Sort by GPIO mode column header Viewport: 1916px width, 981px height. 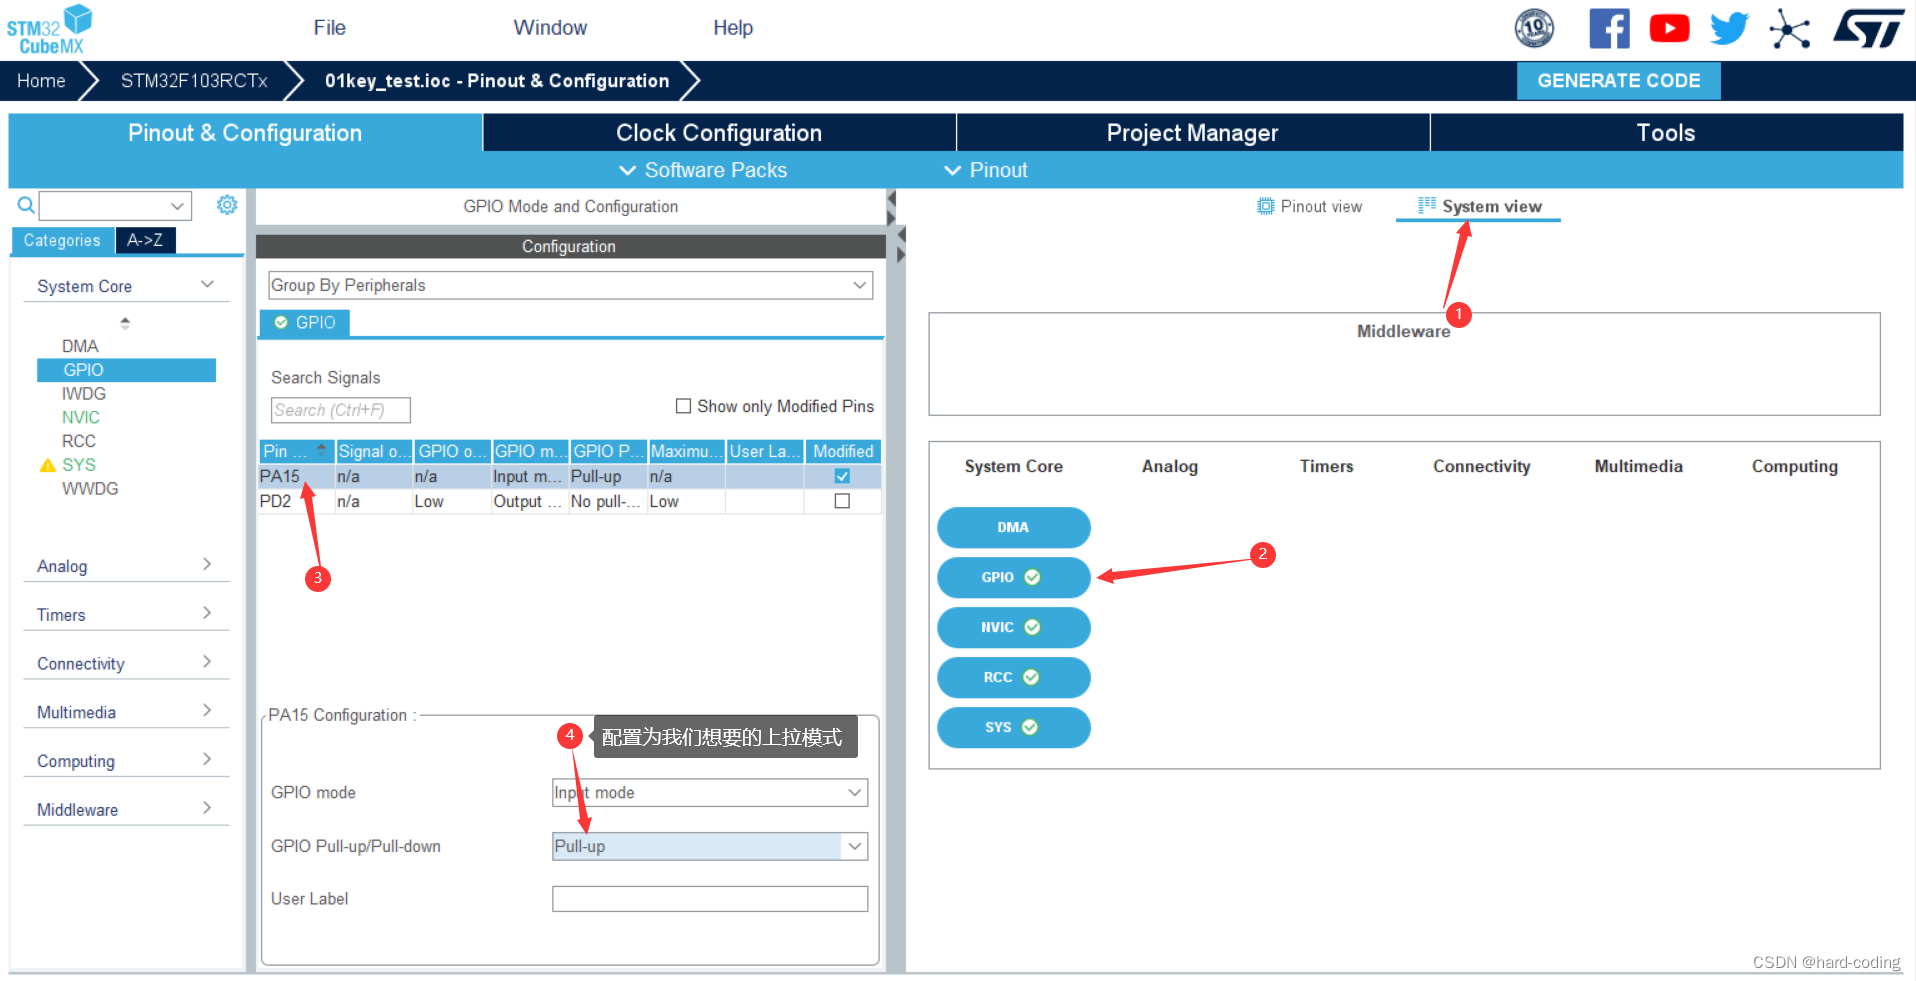click(530, 451)
